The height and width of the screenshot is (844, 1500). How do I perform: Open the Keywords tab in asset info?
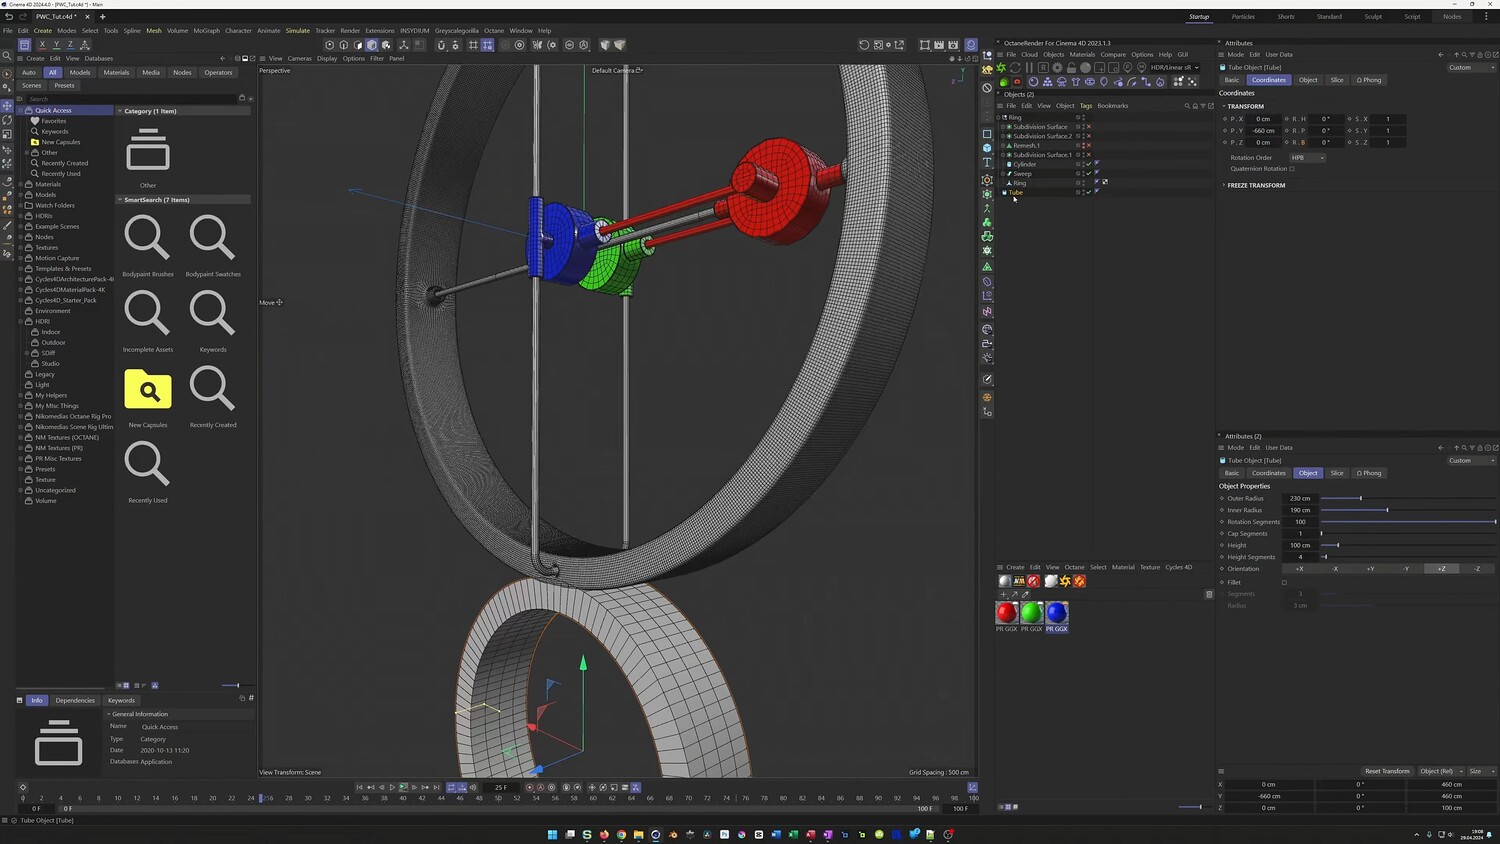(x=121, y=700)
